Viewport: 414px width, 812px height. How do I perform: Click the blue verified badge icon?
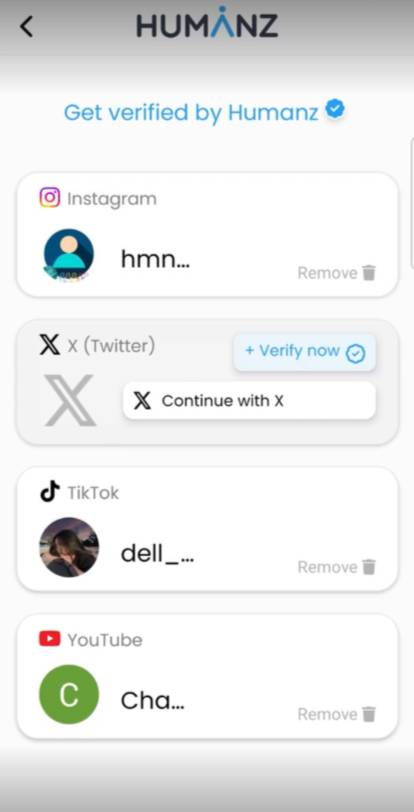click(x=335, y=110)
